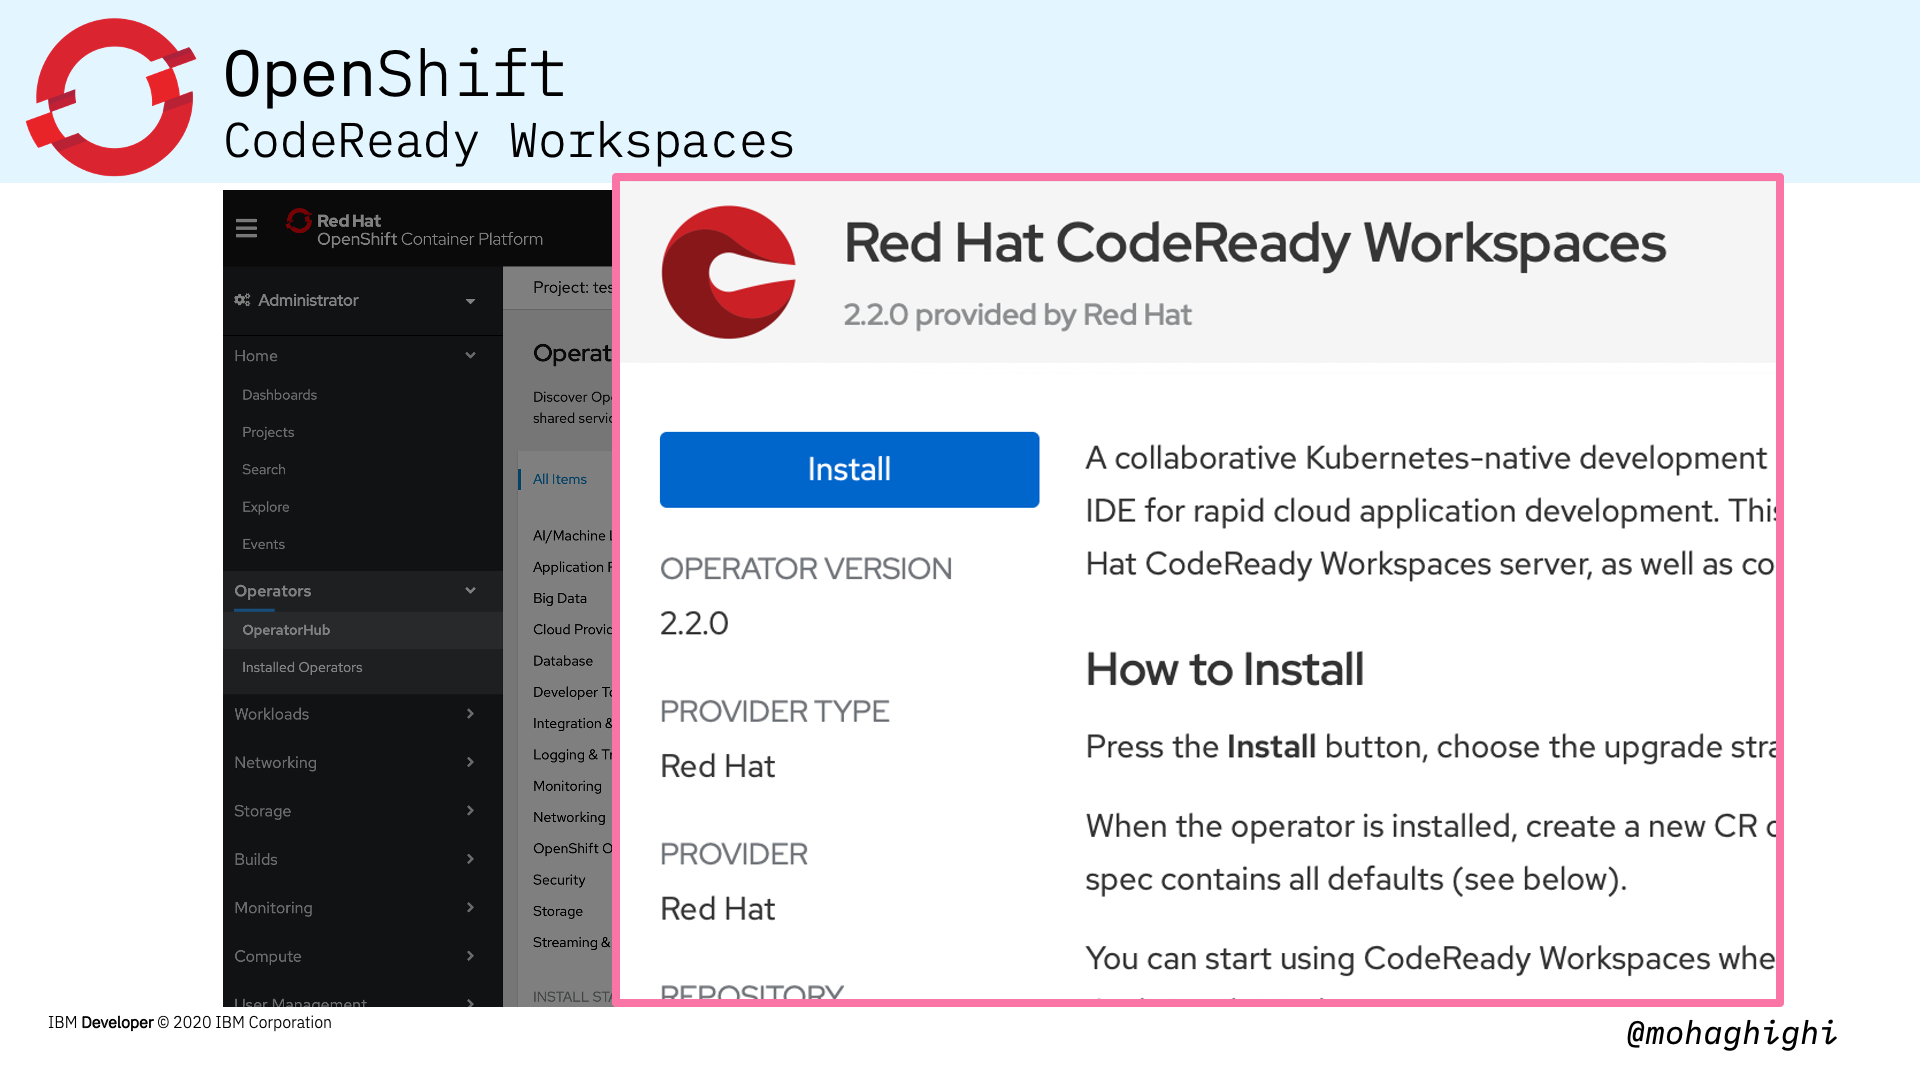The width and height of the screenshot is (1920, 1080).
Task: Filter by Big Data category
Action: pyautogui.click(x=560, y=598)
